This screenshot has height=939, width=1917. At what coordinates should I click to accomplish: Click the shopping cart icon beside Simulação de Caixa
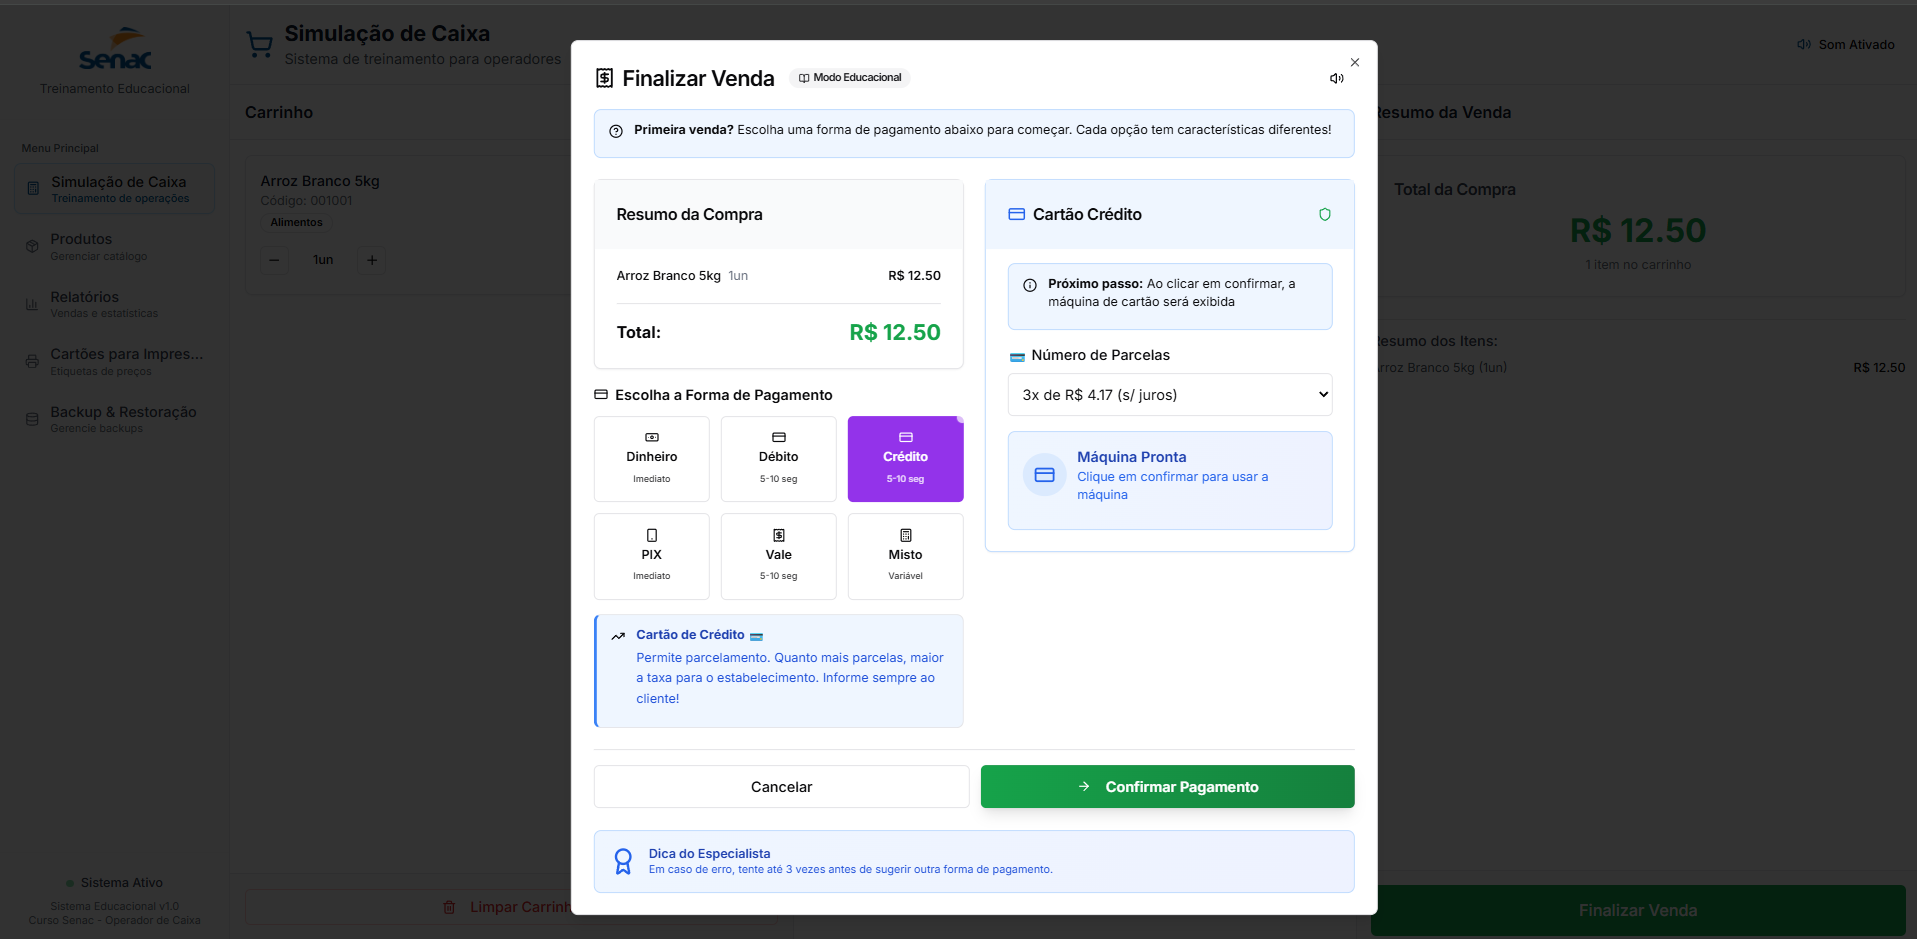(259, 43)
